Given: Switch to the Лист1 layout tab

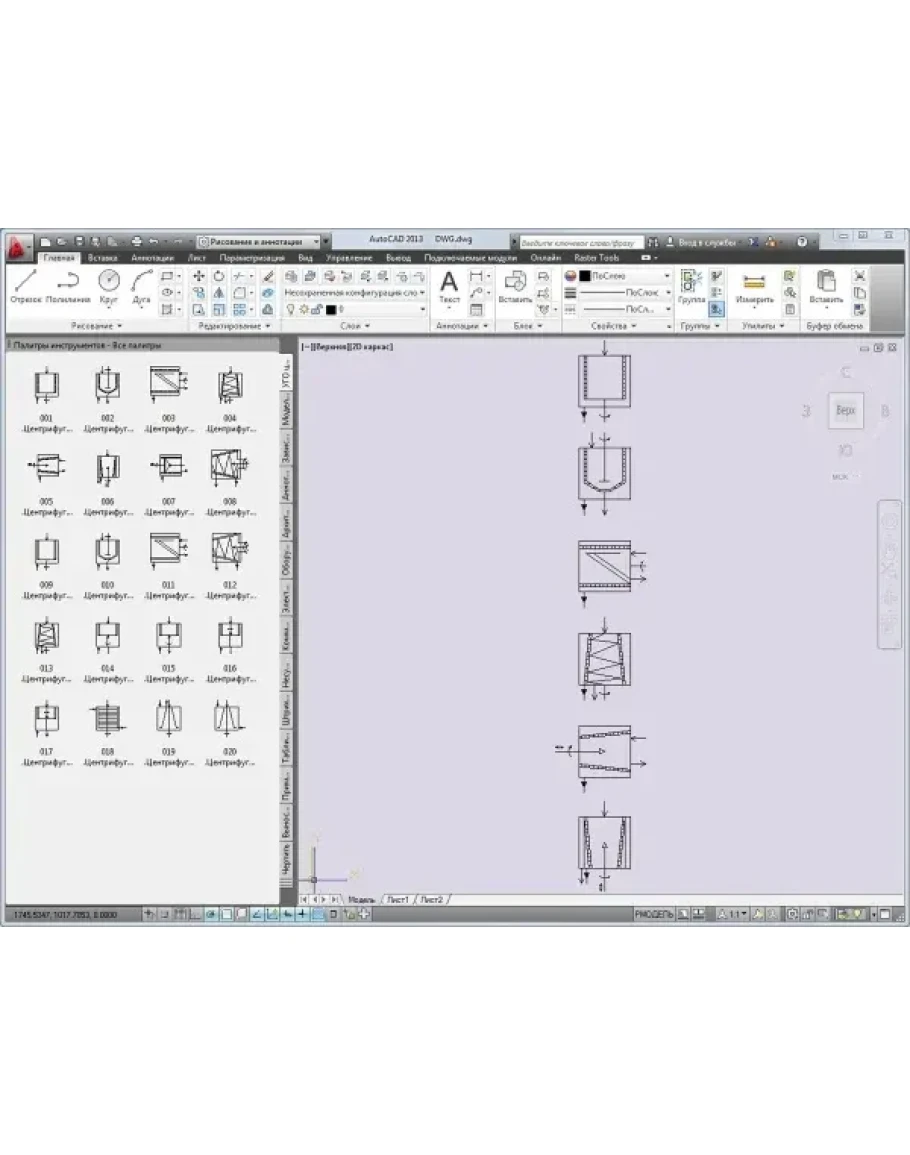Looking at the screenshot, I should pyautogui.click(x=398, y=899).
